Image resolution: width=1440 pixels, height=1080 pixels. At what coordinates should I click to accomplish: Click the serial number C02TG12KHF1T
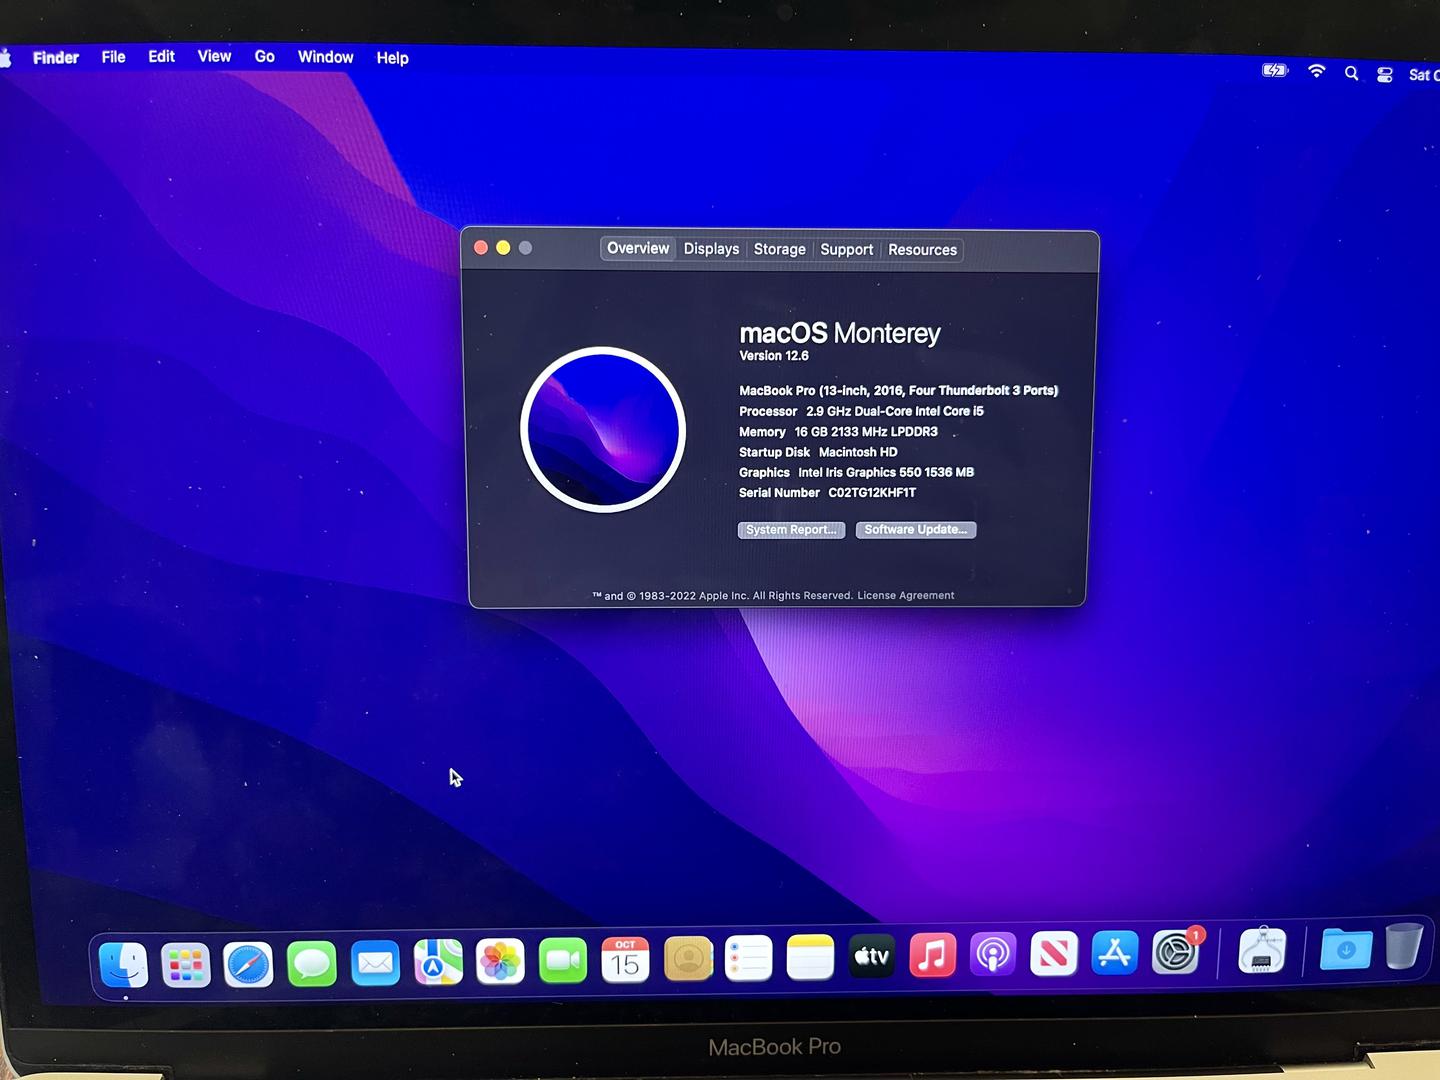click(x=872, y=493)
